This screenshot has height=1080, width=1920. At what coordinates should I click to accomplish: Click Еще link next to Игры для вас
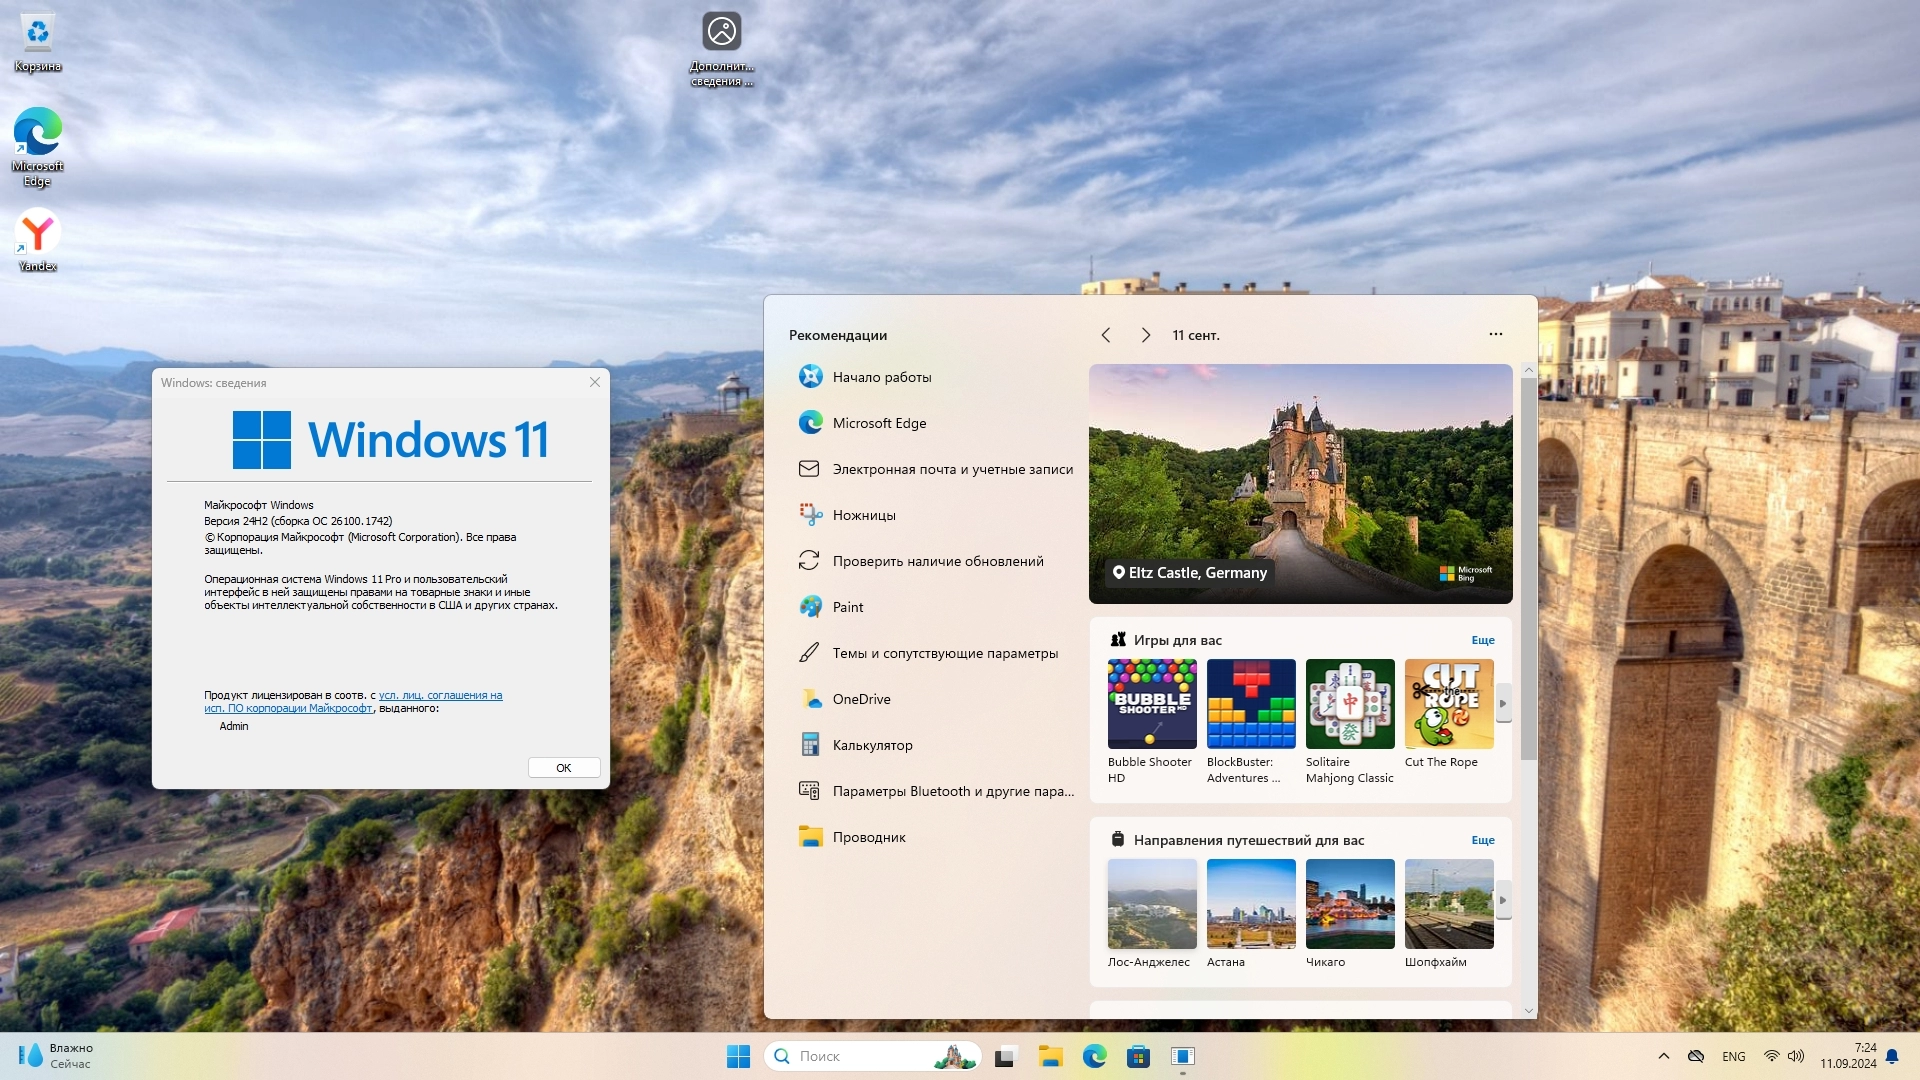point(1482,640)
